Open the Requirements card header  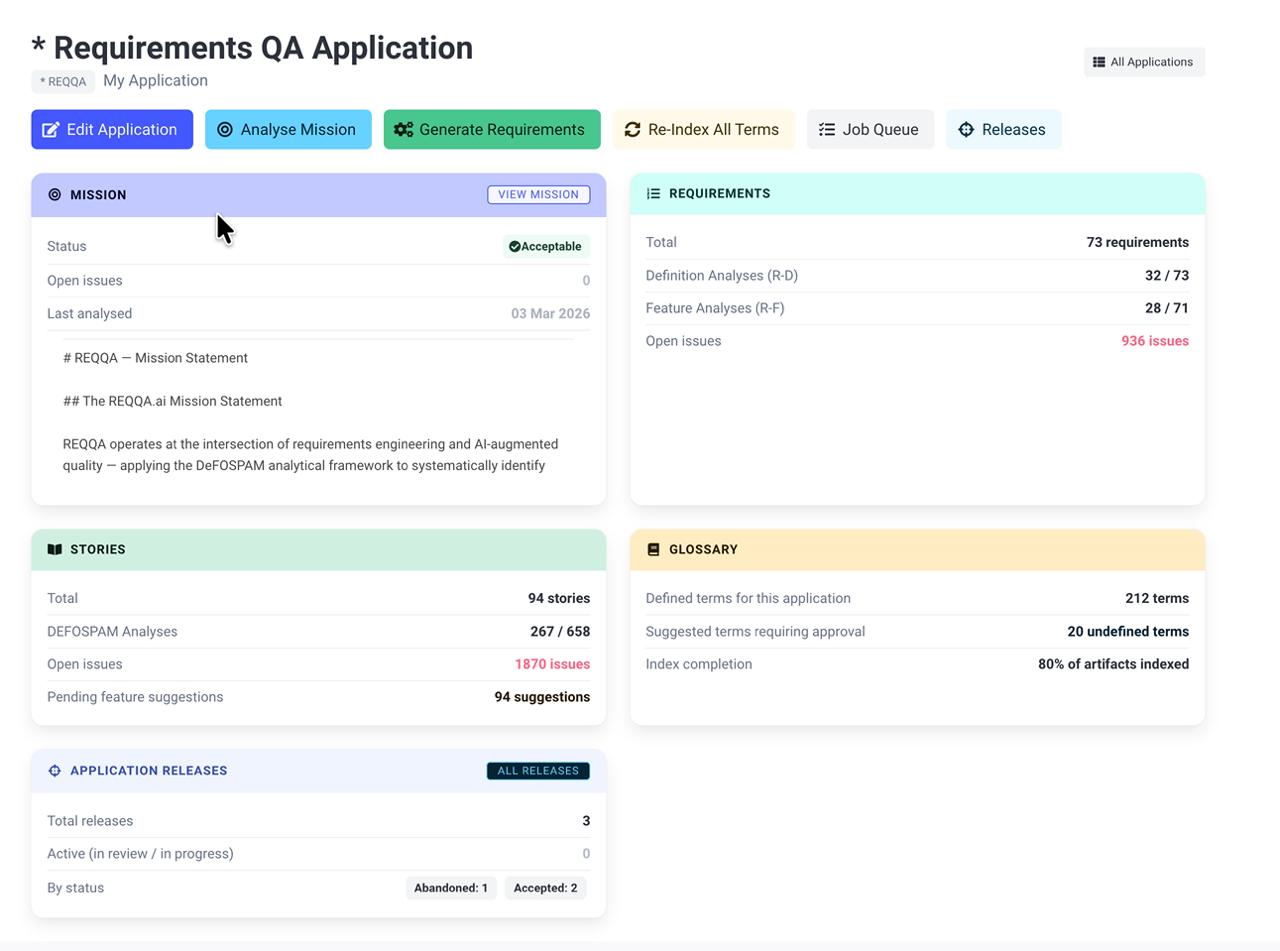pos(917,194)
